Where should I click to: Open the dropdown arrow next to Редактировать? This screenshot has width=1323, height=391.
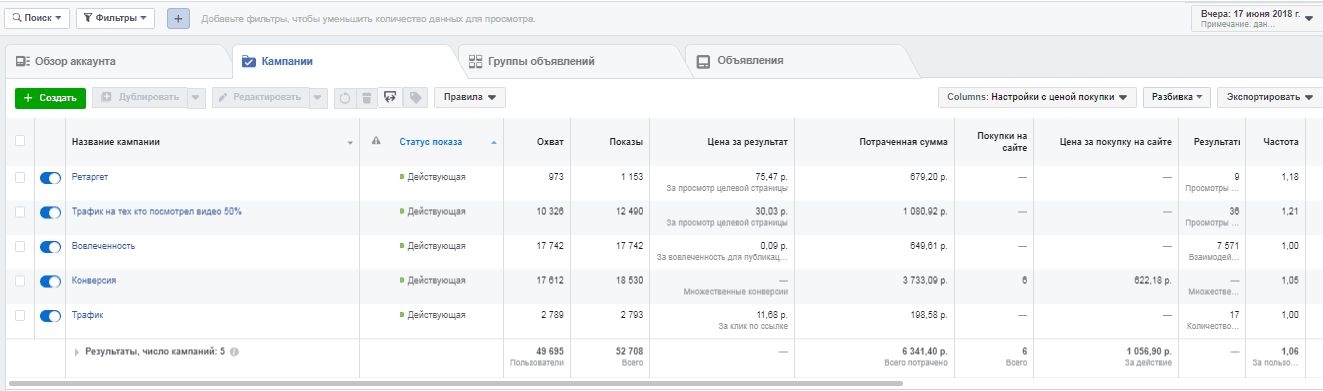(318, 98)
